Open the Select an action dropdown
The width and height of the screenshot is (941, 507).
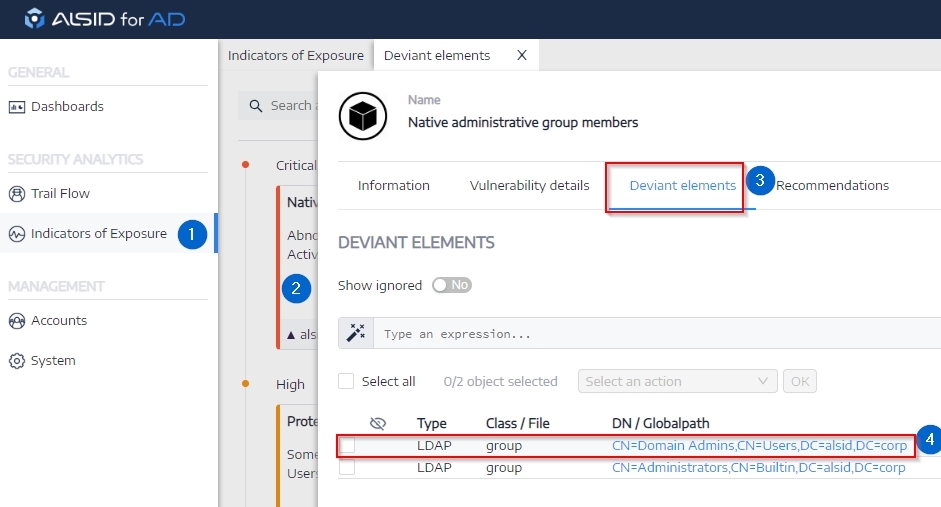coord(678,381)
